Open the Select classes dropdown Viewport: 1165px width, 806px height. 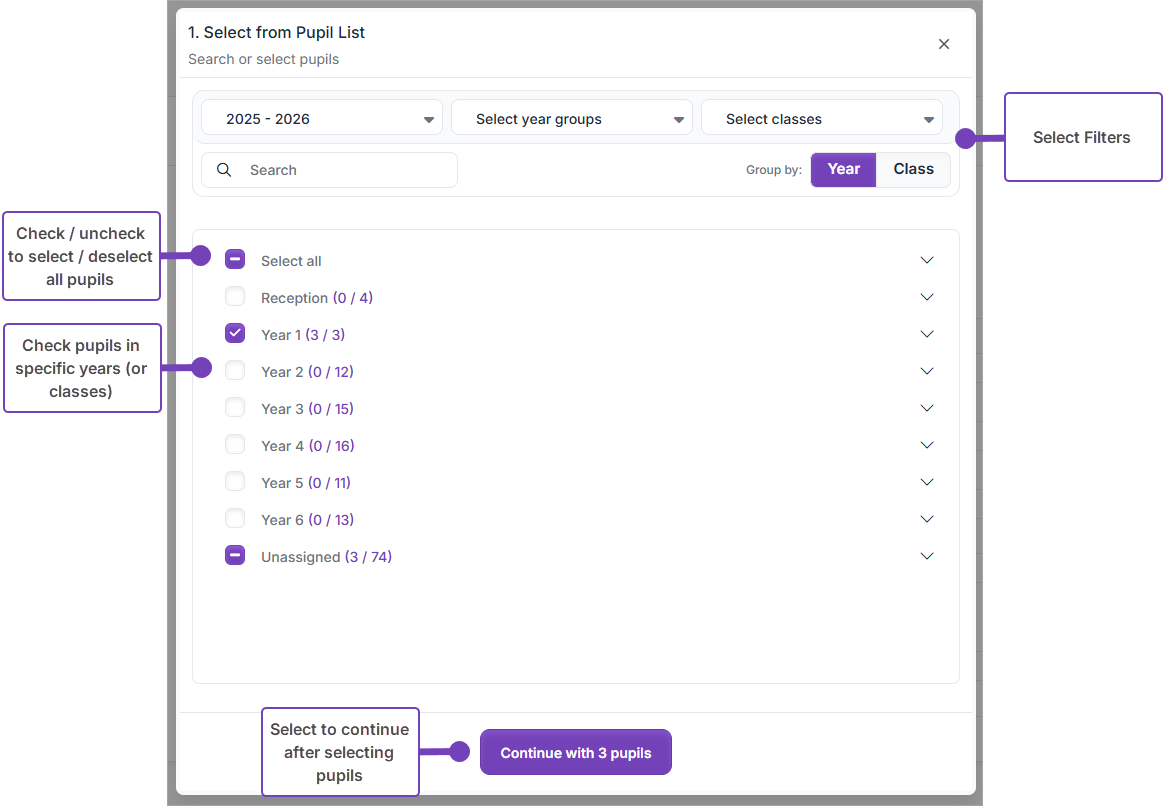[x=821, y=119]
